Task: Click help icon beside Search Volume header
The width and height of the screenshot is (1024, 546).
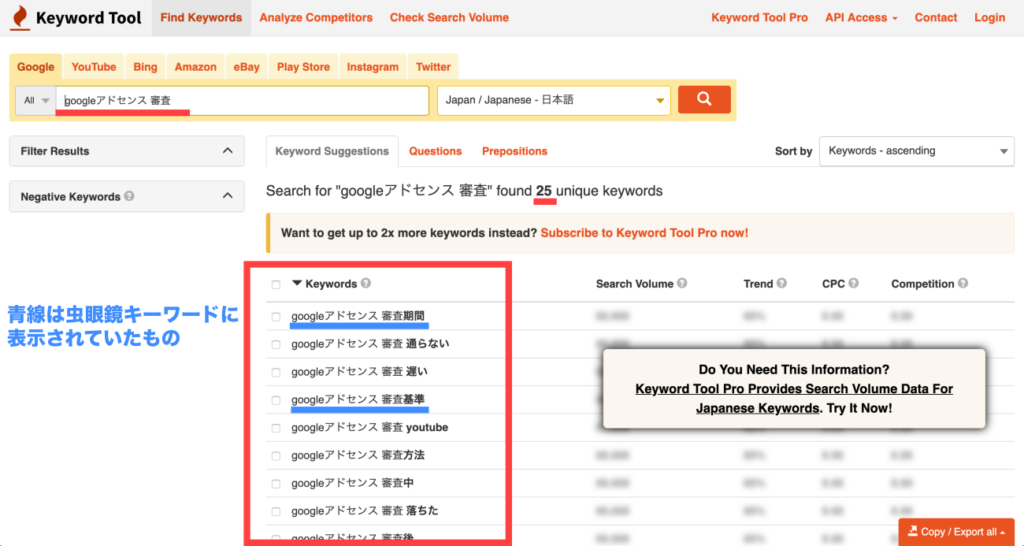Action: 682,284
